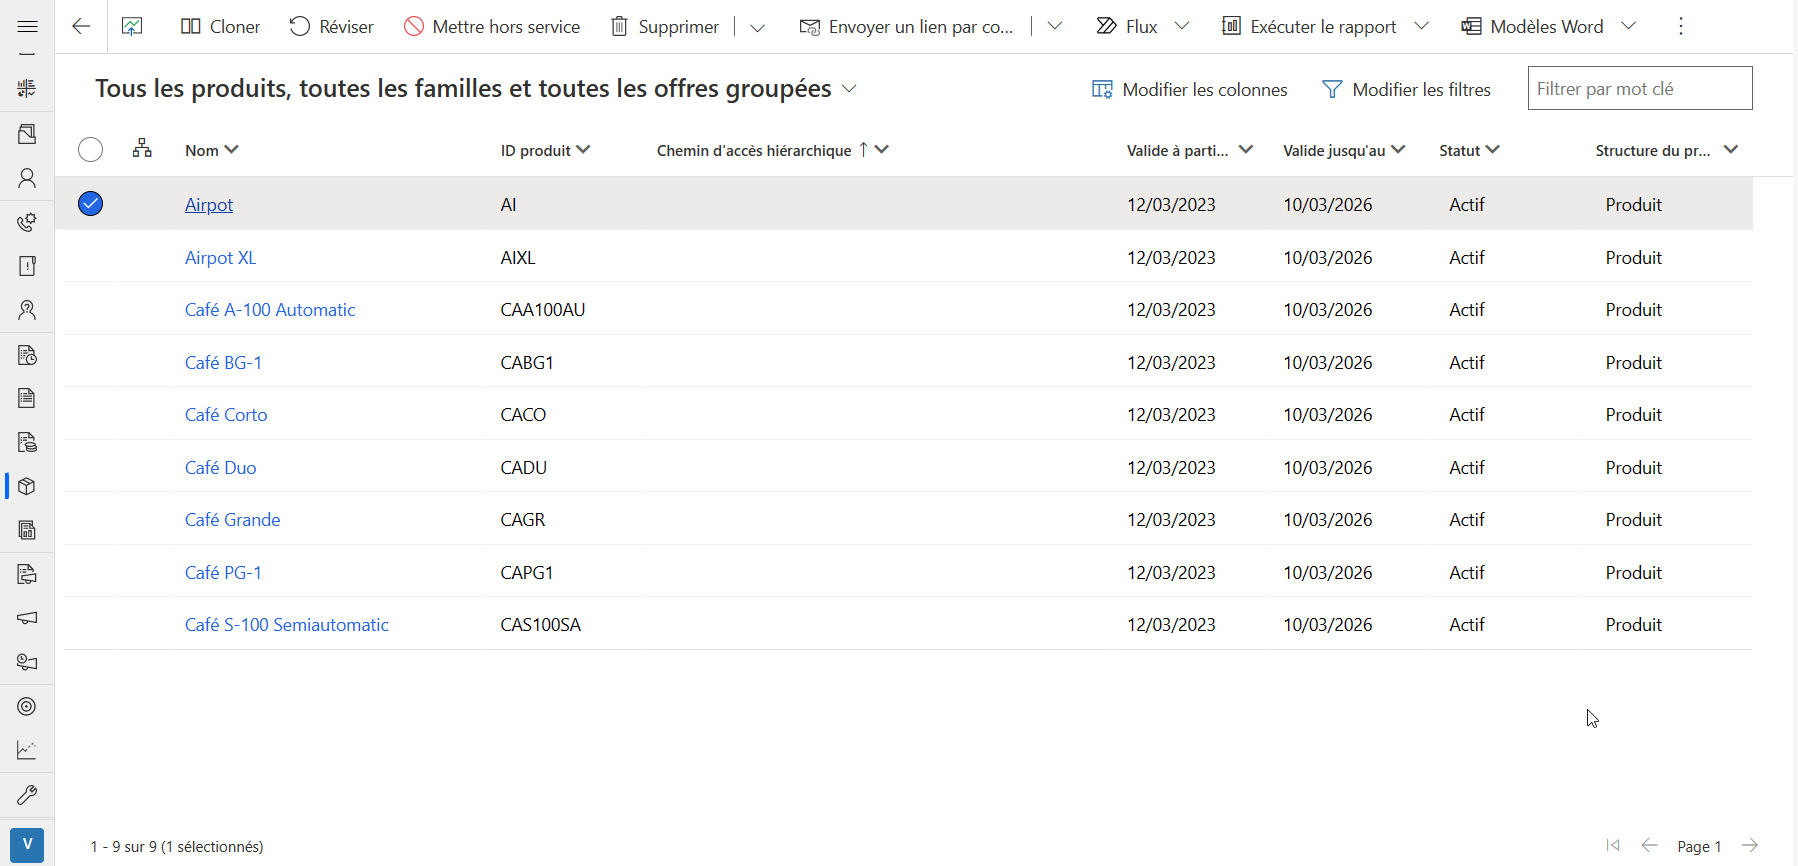The width and height of the screenshot is (1798, 866).
Task: Click the hierarchy icon in the column header
Action: click(x=142, y=149)
